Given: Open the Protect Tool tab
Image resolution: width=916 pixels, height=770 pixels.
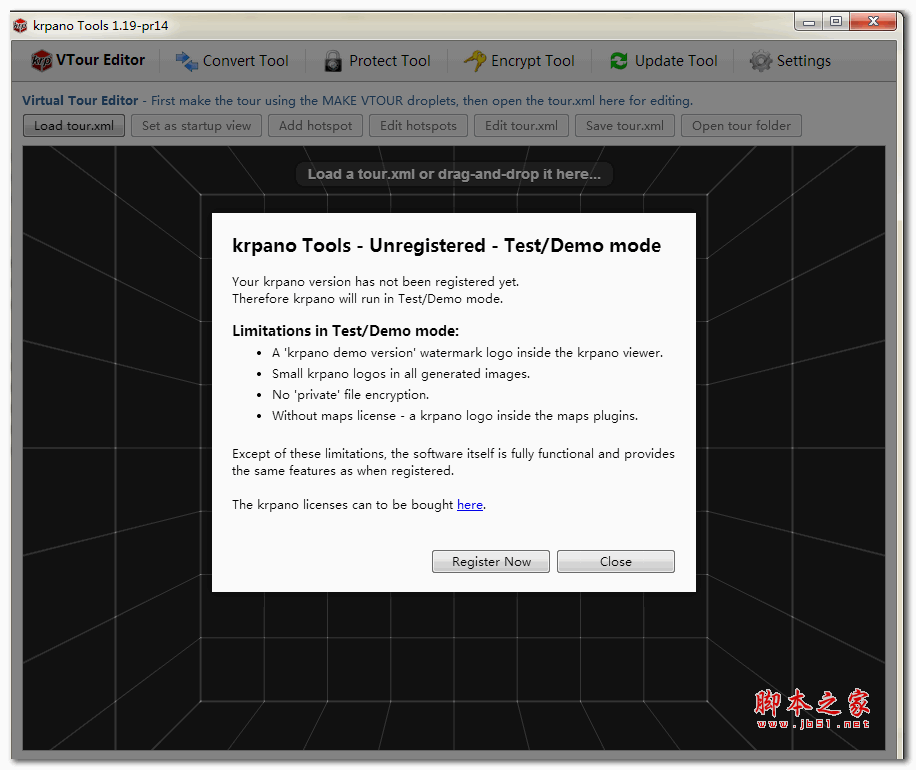Looking at the screenshot, I should [377, 61].
